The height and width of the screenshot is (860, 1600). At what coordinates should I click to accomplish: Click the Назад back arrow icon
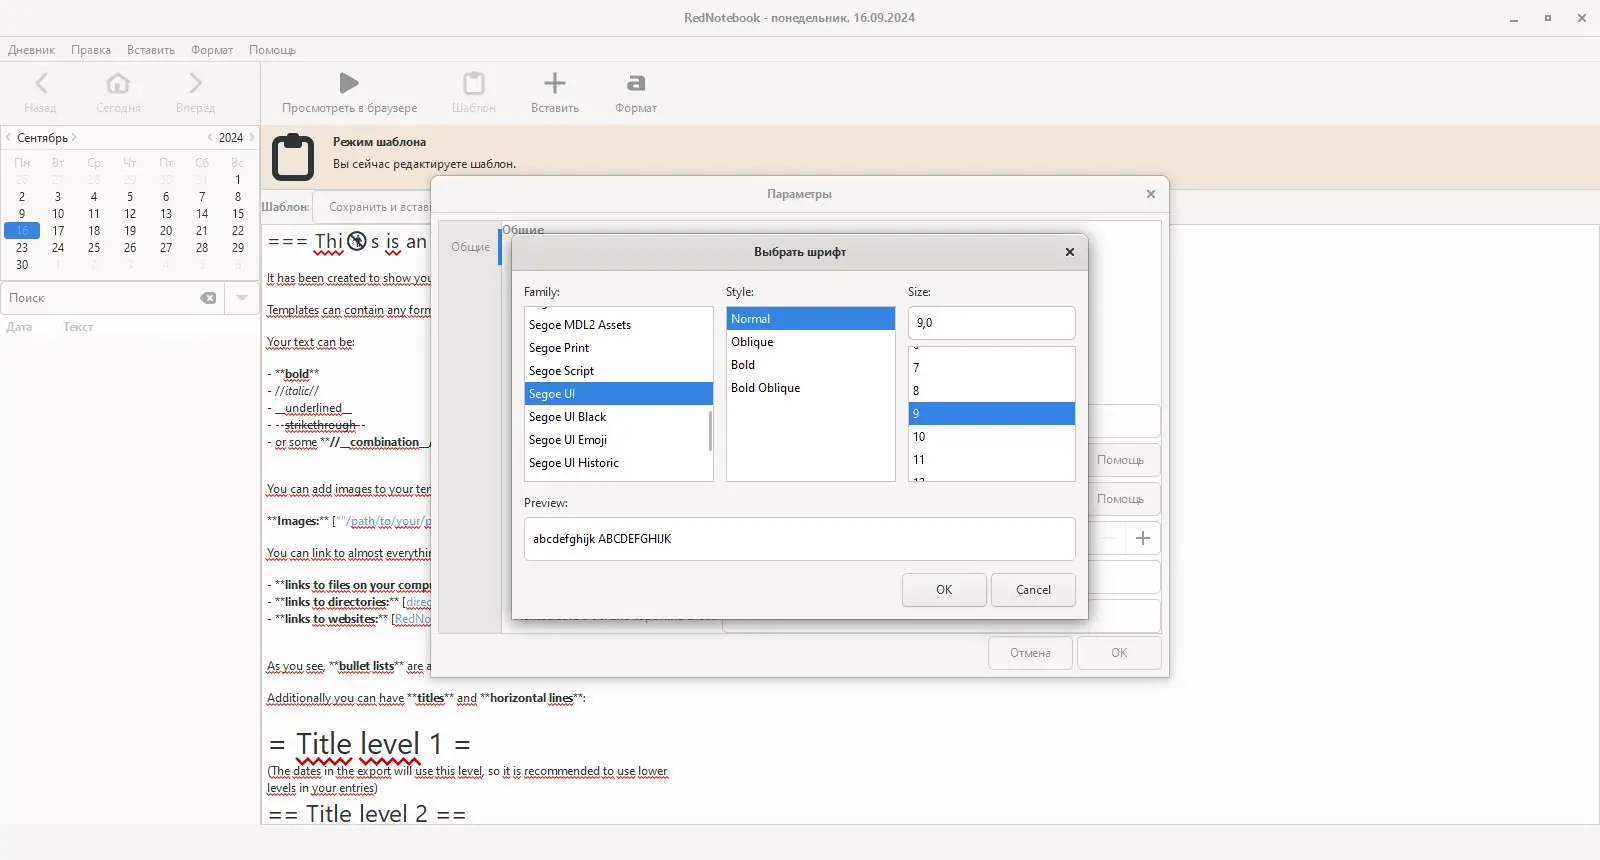[41, 83]
